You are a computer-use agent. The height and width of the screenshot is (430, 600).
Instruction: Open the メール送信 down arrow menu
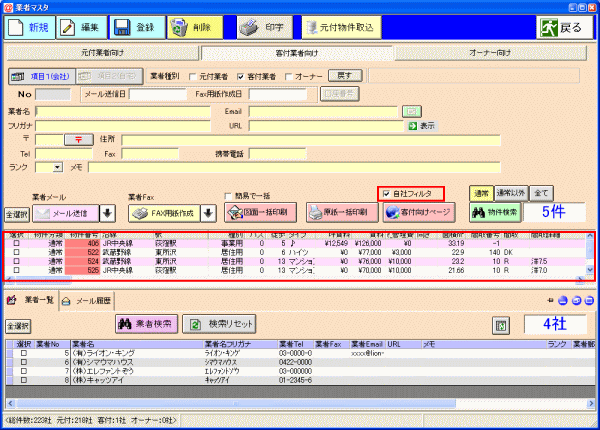108,213
